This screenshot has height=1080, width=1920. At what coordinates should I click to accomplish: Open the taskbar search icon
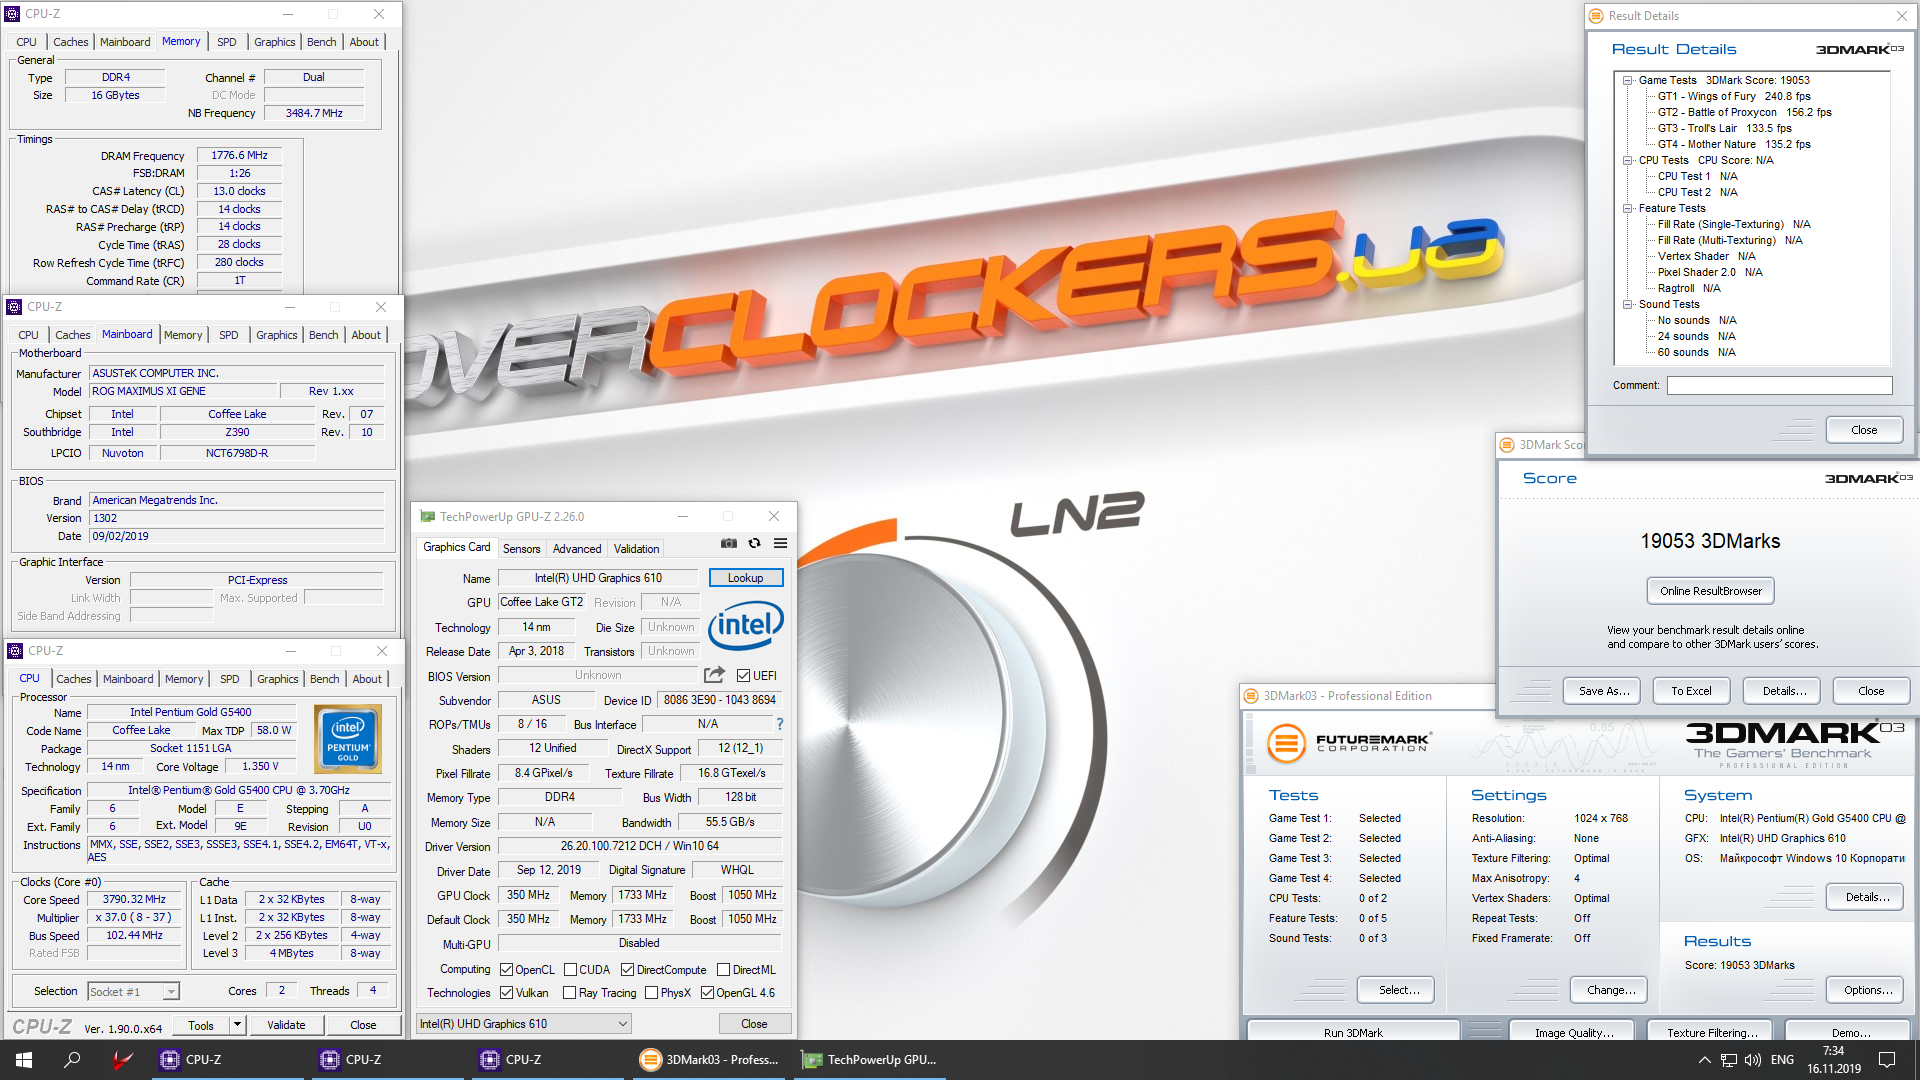pyautogui.click(x=72, y=1060)
